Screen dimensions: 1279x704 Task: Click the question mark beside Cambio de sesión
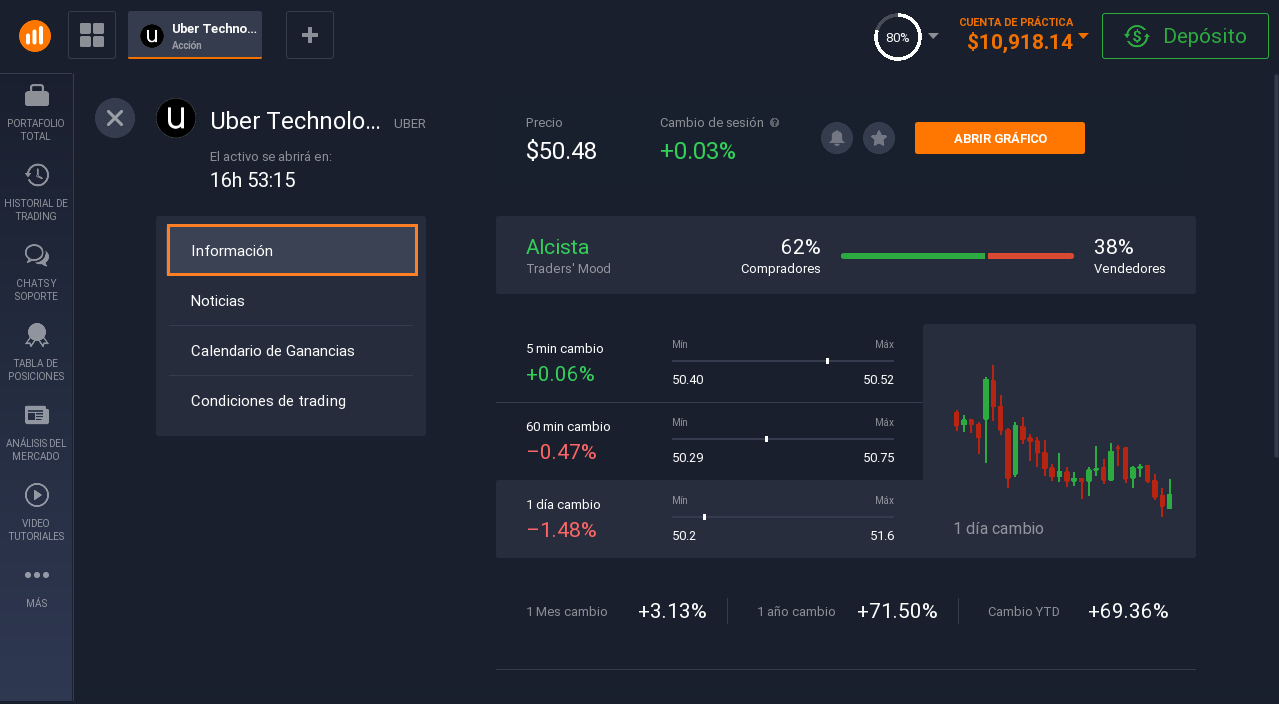pos(775,122)
